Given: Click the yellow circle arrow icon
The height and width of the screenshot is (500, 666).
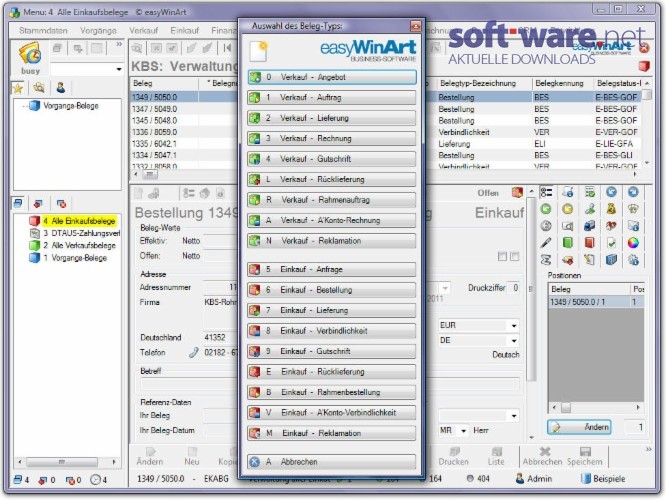Looking at the screenshot, I should point(567,209).
